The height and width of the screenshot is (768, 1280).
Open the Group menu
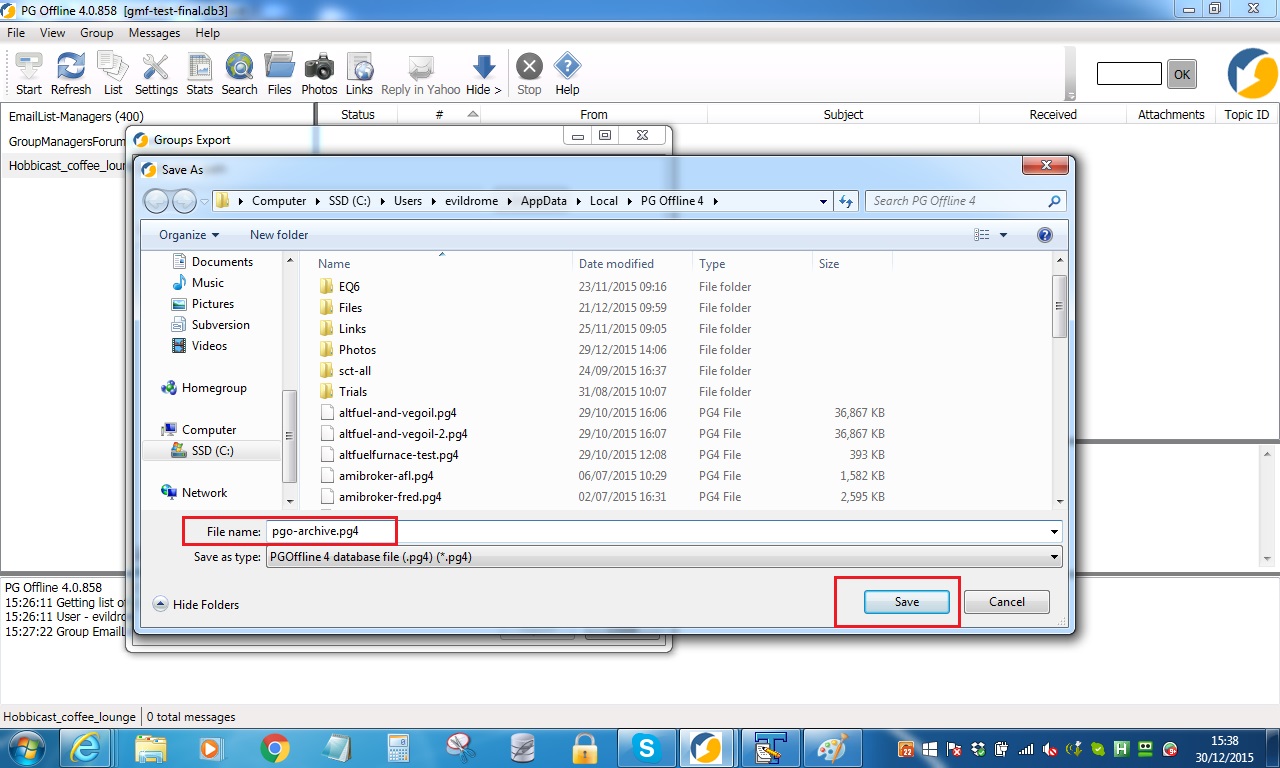tap(97, 33)
